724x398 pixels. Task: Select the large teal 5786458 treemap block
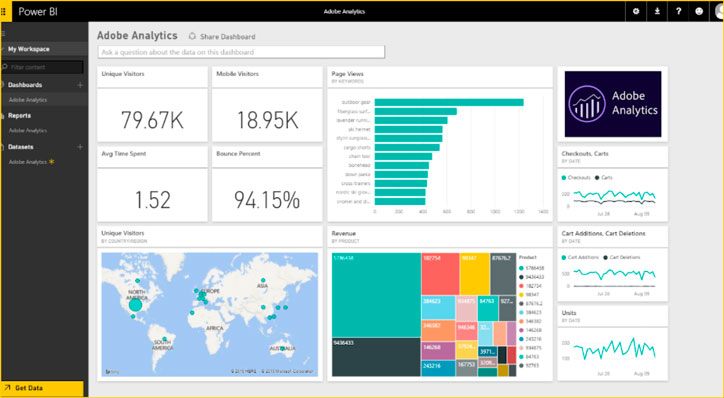(376, 295)
